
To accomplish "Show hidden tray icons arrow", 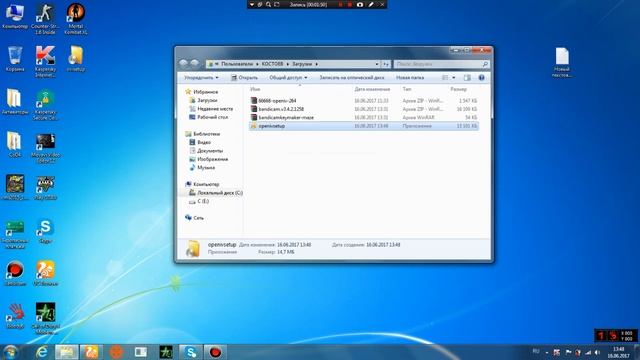I will coord(547,353).
